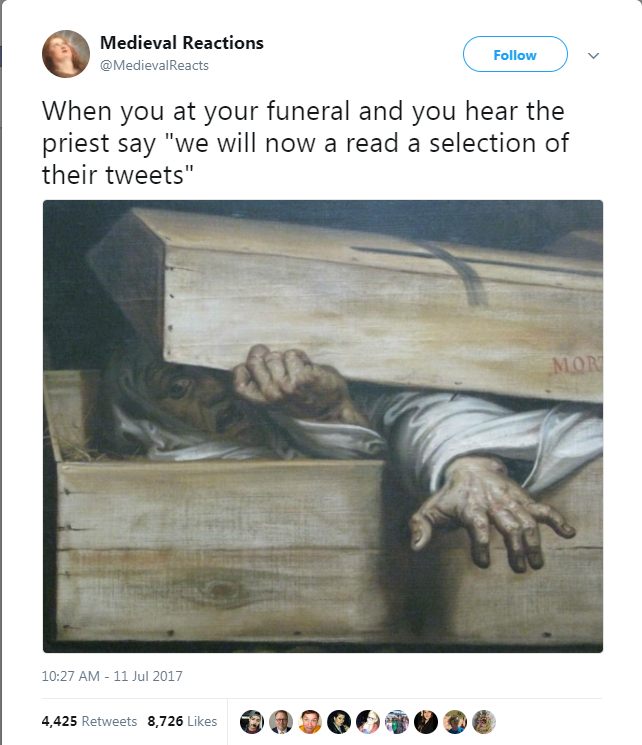
Task: Visit the @MedievalReacts handle link
Action: (154, 65)
